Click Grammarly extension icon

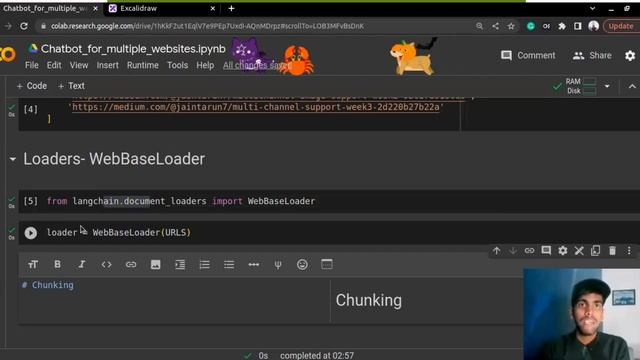click(x=531, y=26)
